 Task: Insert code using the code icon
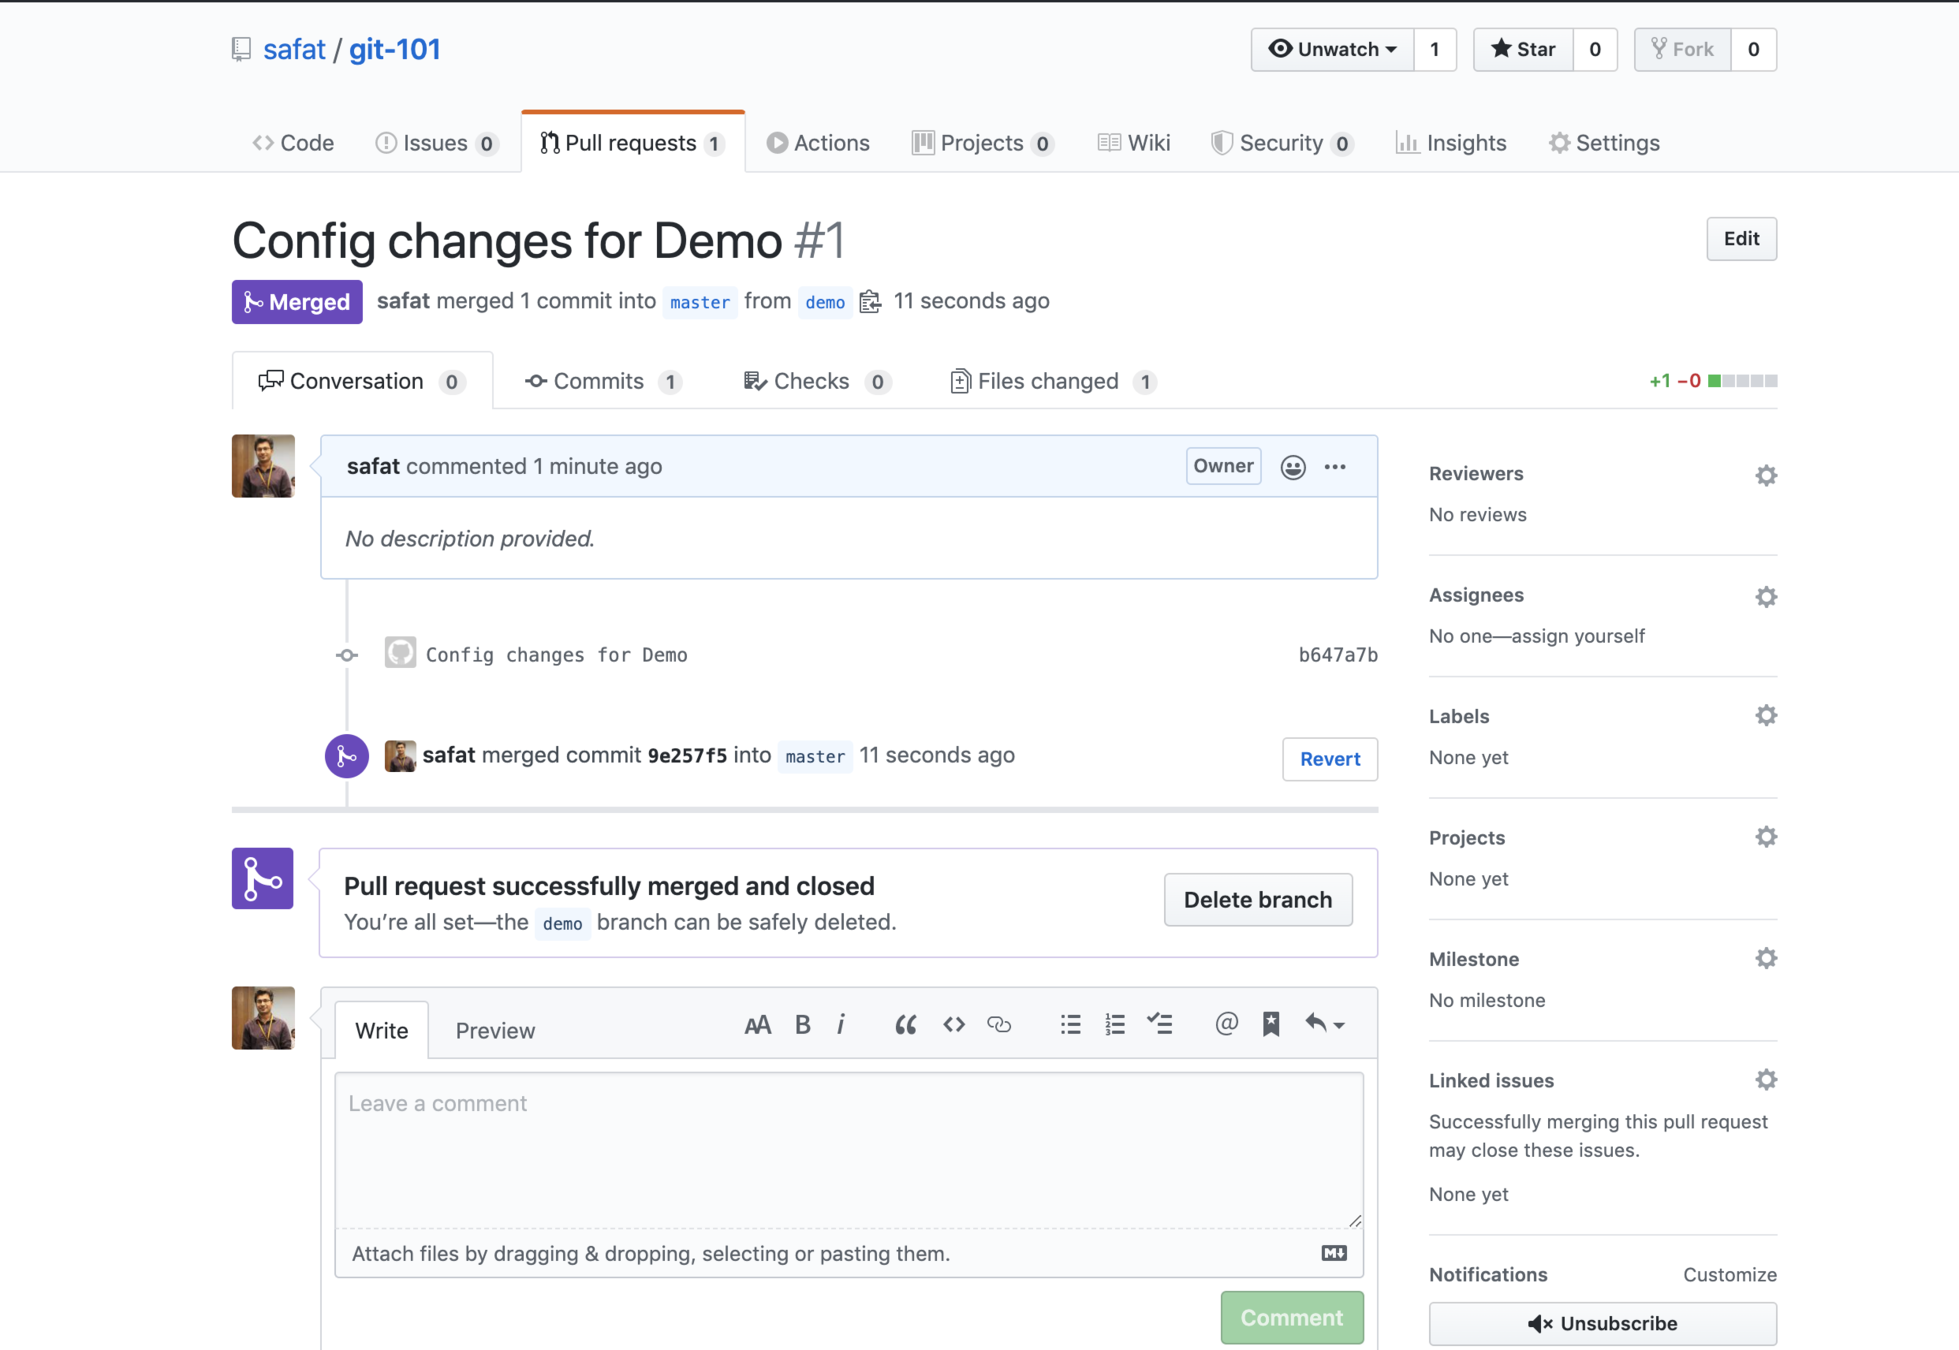[x=953, y=1024]
